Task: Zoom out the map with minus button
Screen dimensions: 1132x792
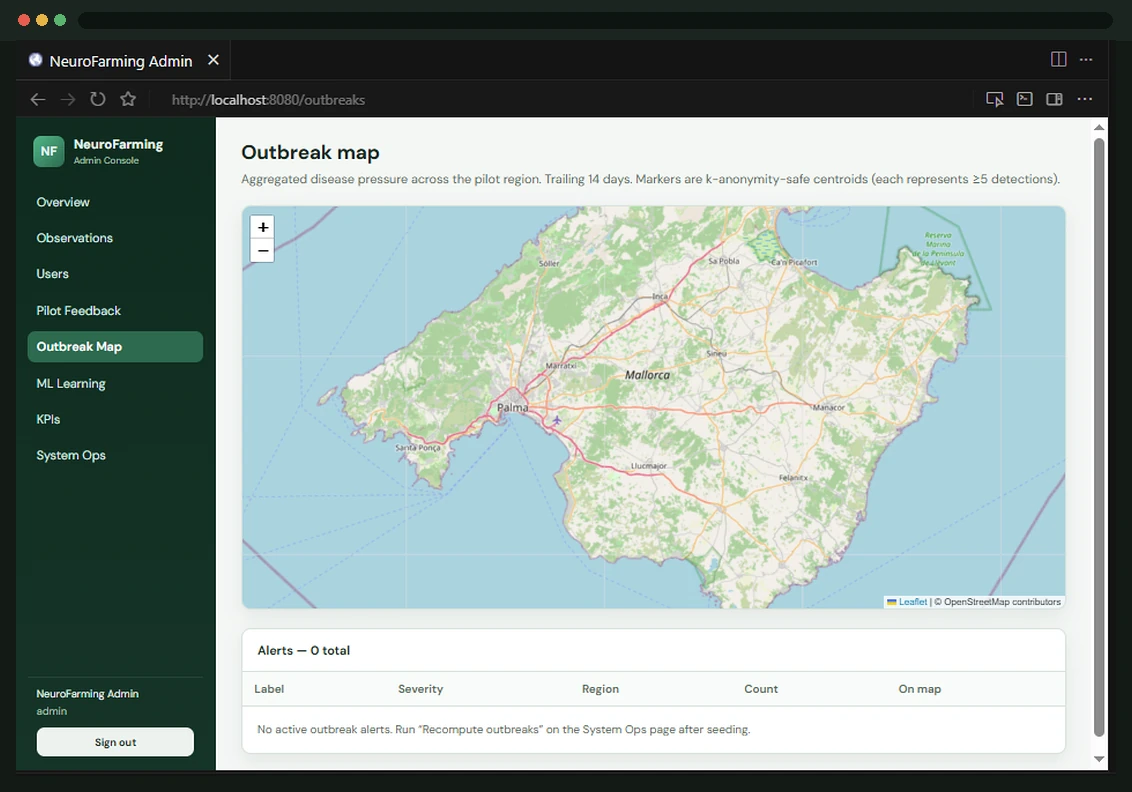Action: [x=263, y=251]
